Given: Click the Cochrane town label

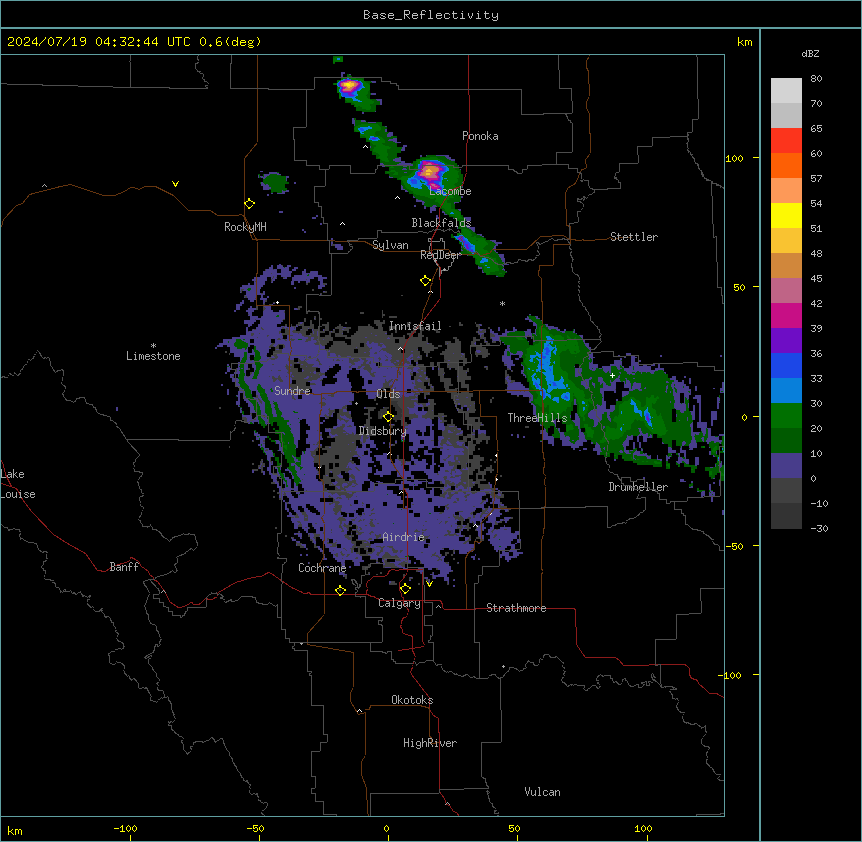Looking at the screenshot, I should 322,568.
